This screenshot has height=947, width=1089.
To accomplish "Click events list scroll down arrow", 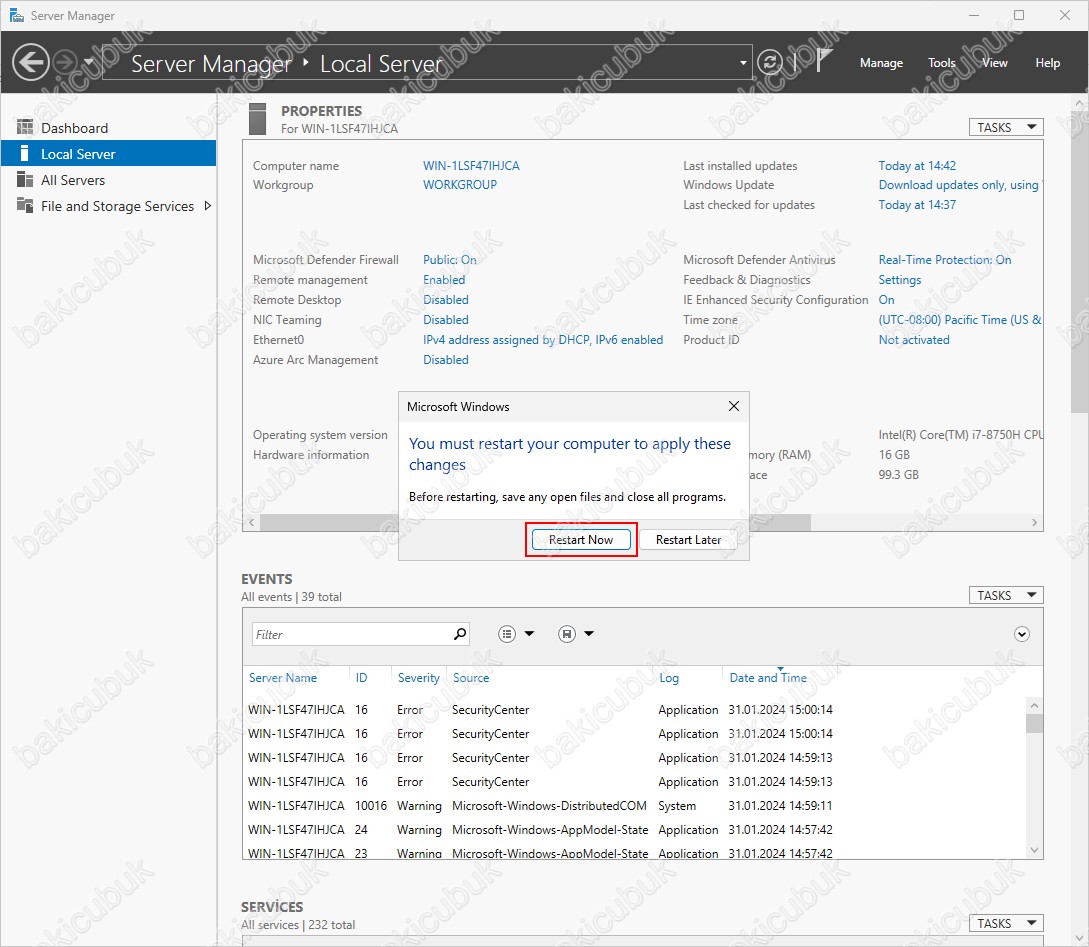I will [1034, 850].
